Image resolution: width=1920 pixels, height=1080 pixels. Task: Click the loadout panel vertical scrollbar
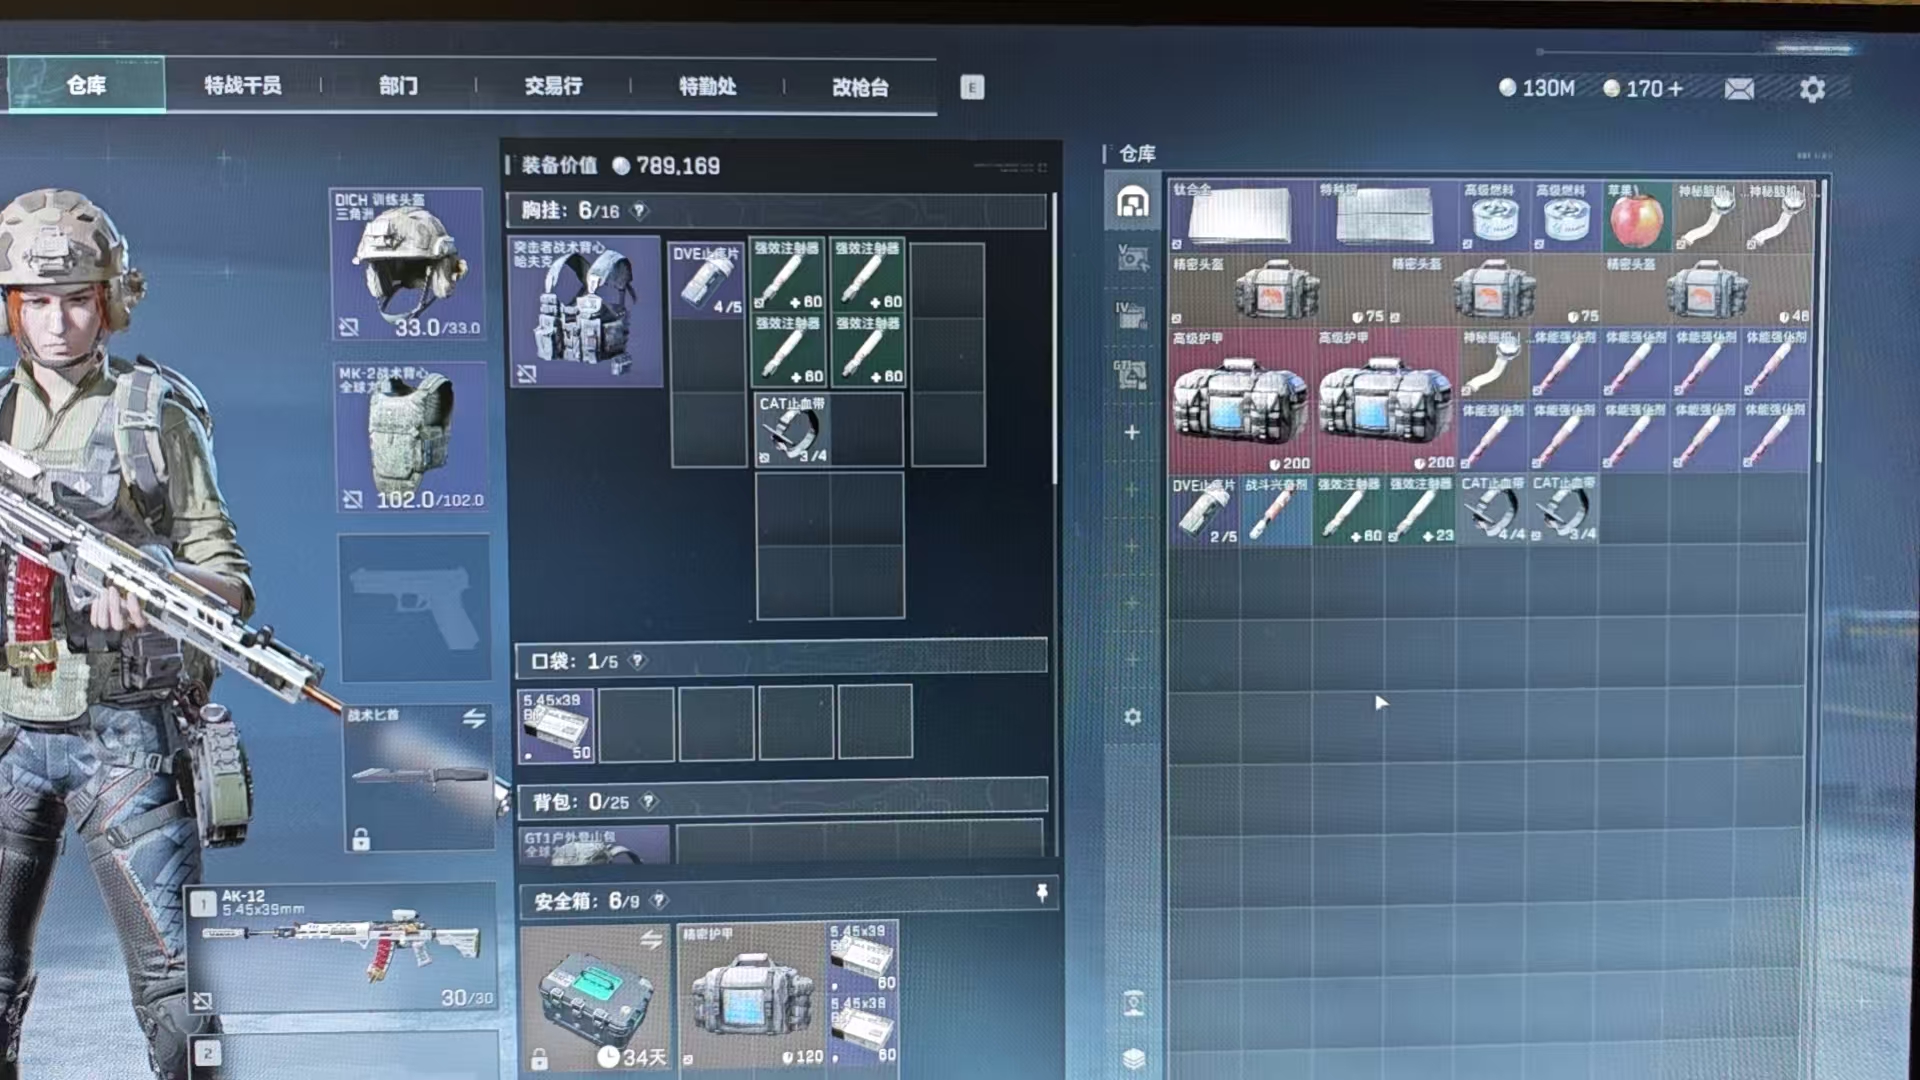(1054, 340)
